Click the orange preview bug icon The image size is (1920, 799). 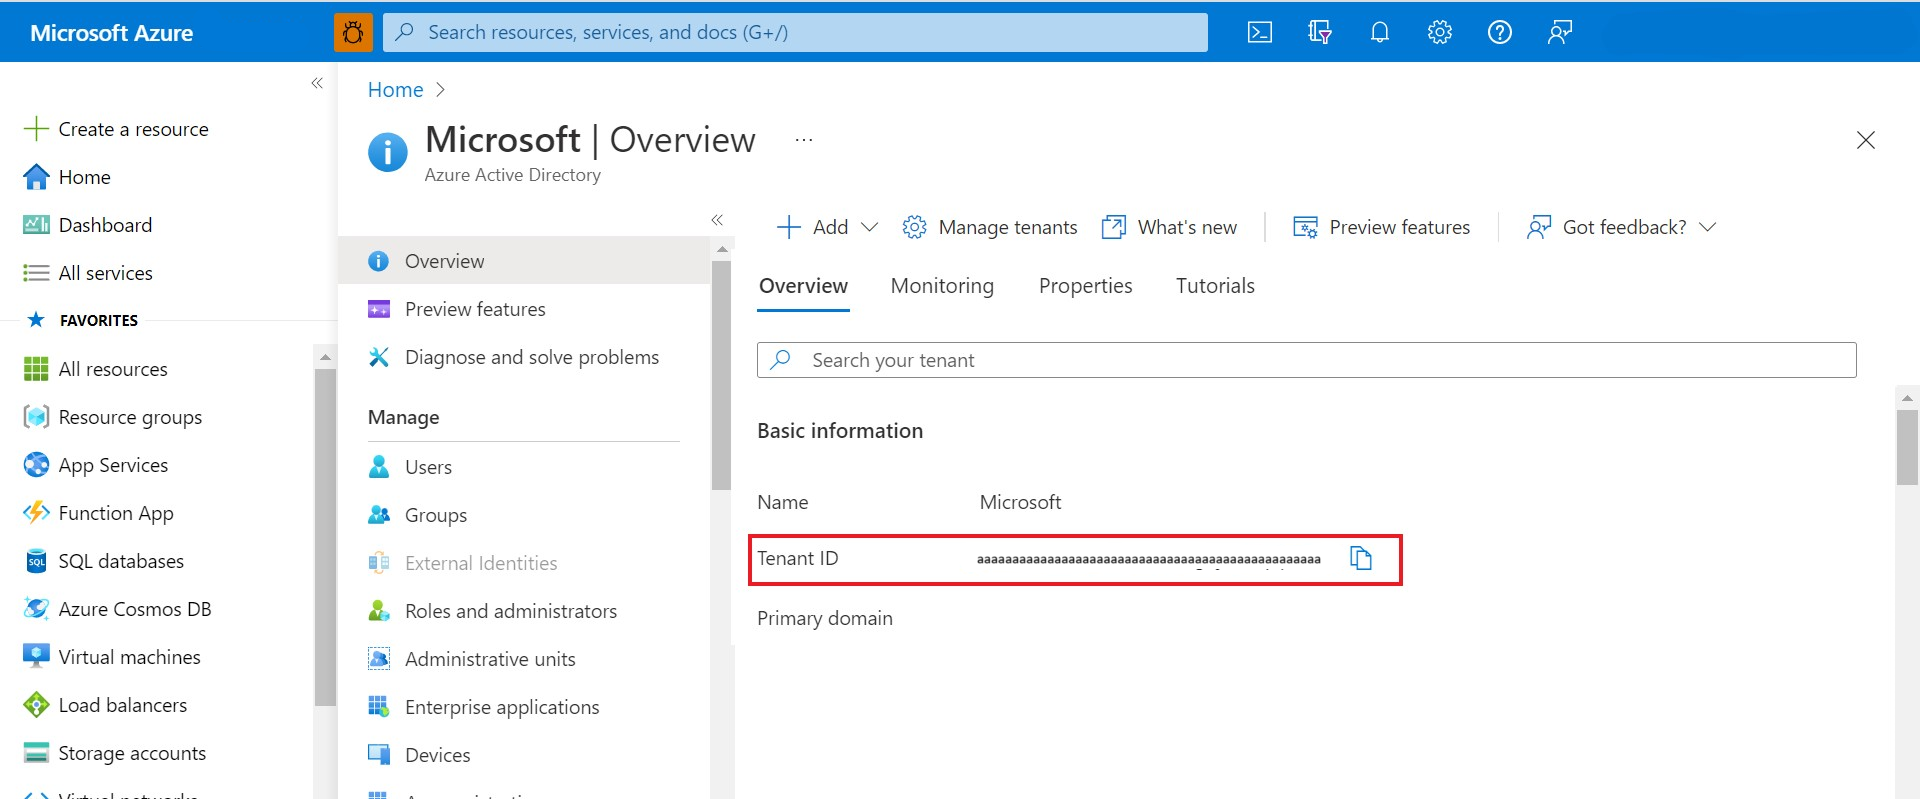click(x=353, y=32)
